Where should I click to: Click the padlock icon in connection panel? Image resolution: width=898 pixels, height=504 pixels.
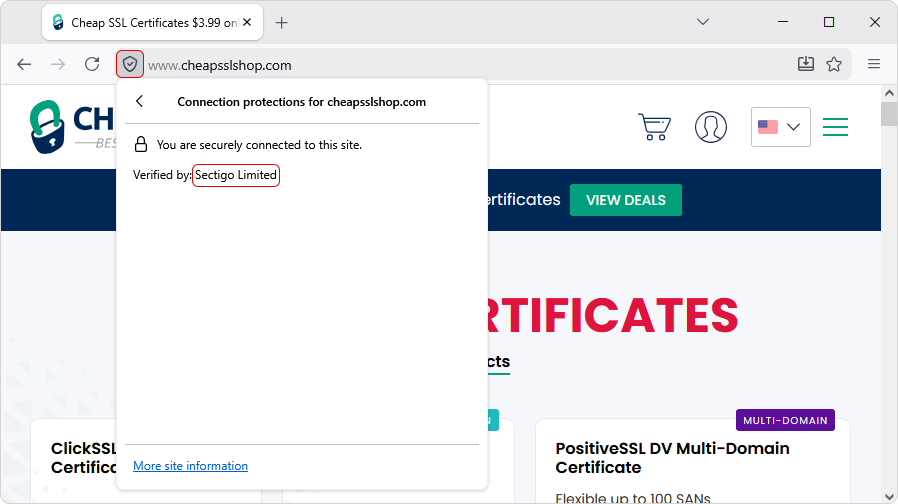tap(141, 144)
